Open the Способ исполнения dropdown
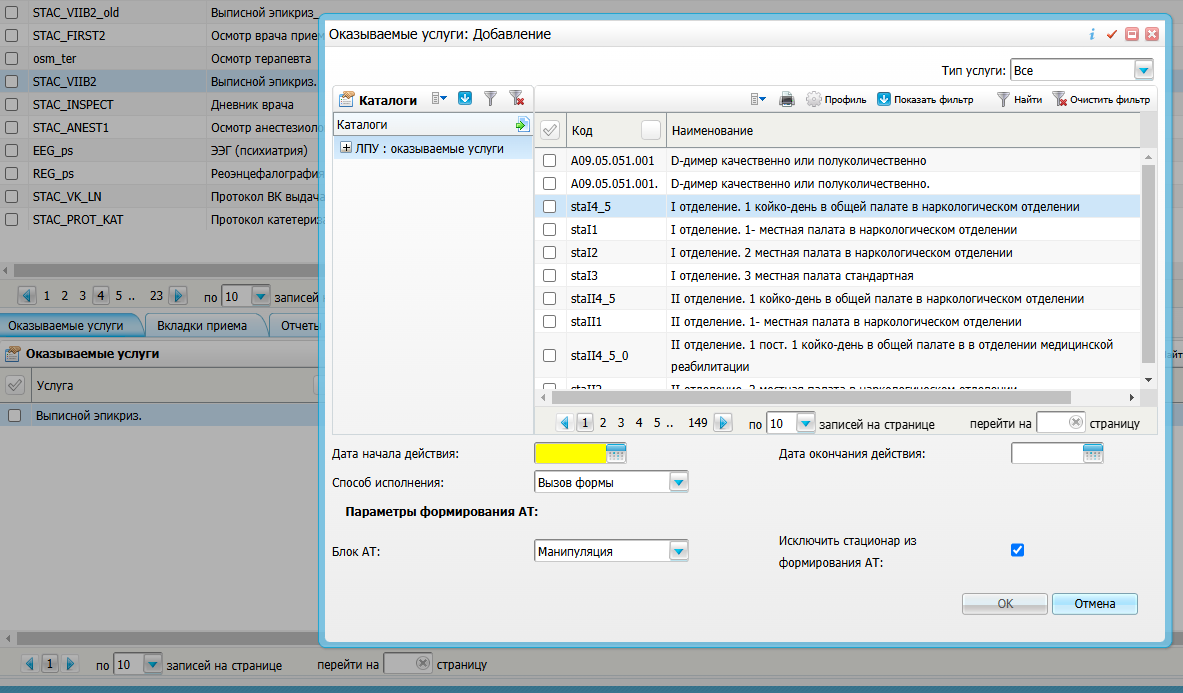 679,482
